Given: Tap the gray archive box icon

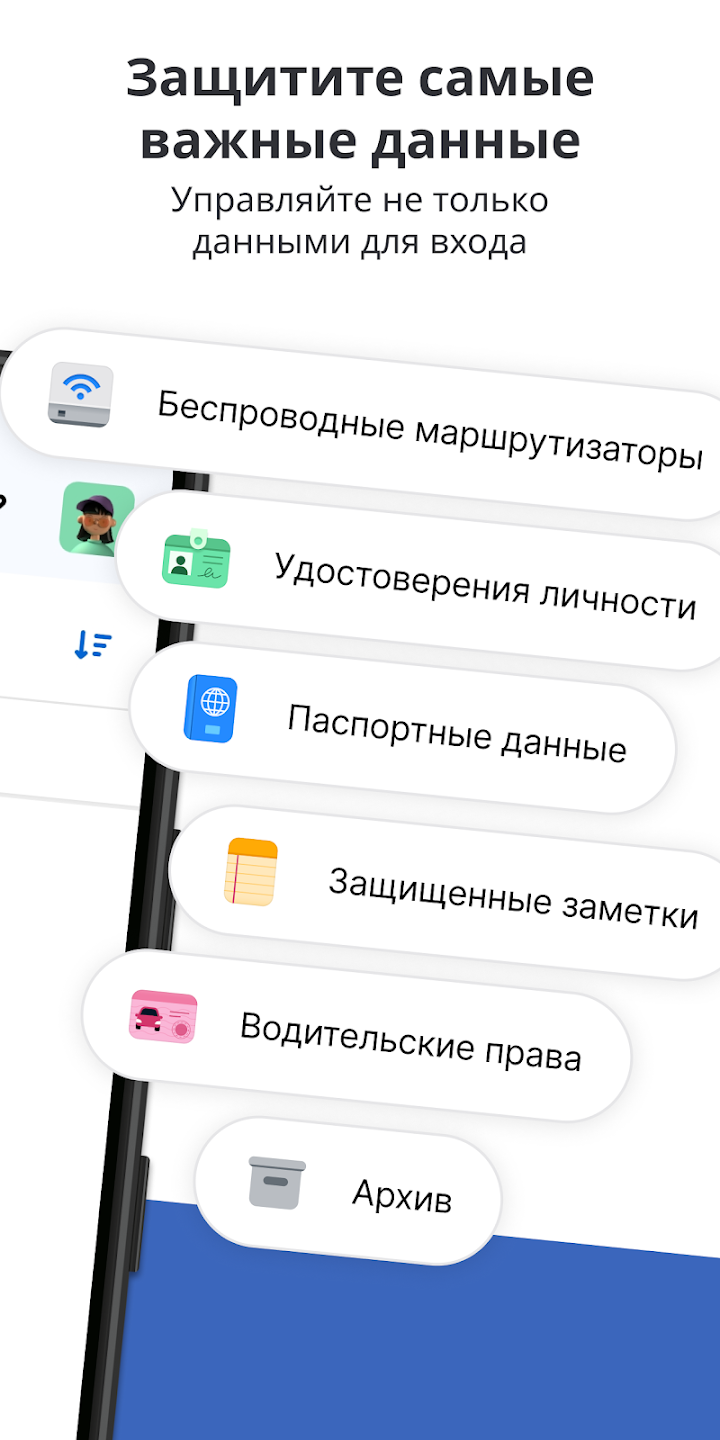Looking at the screenshot, I should pyautogui.click(x=277, y=1182).
